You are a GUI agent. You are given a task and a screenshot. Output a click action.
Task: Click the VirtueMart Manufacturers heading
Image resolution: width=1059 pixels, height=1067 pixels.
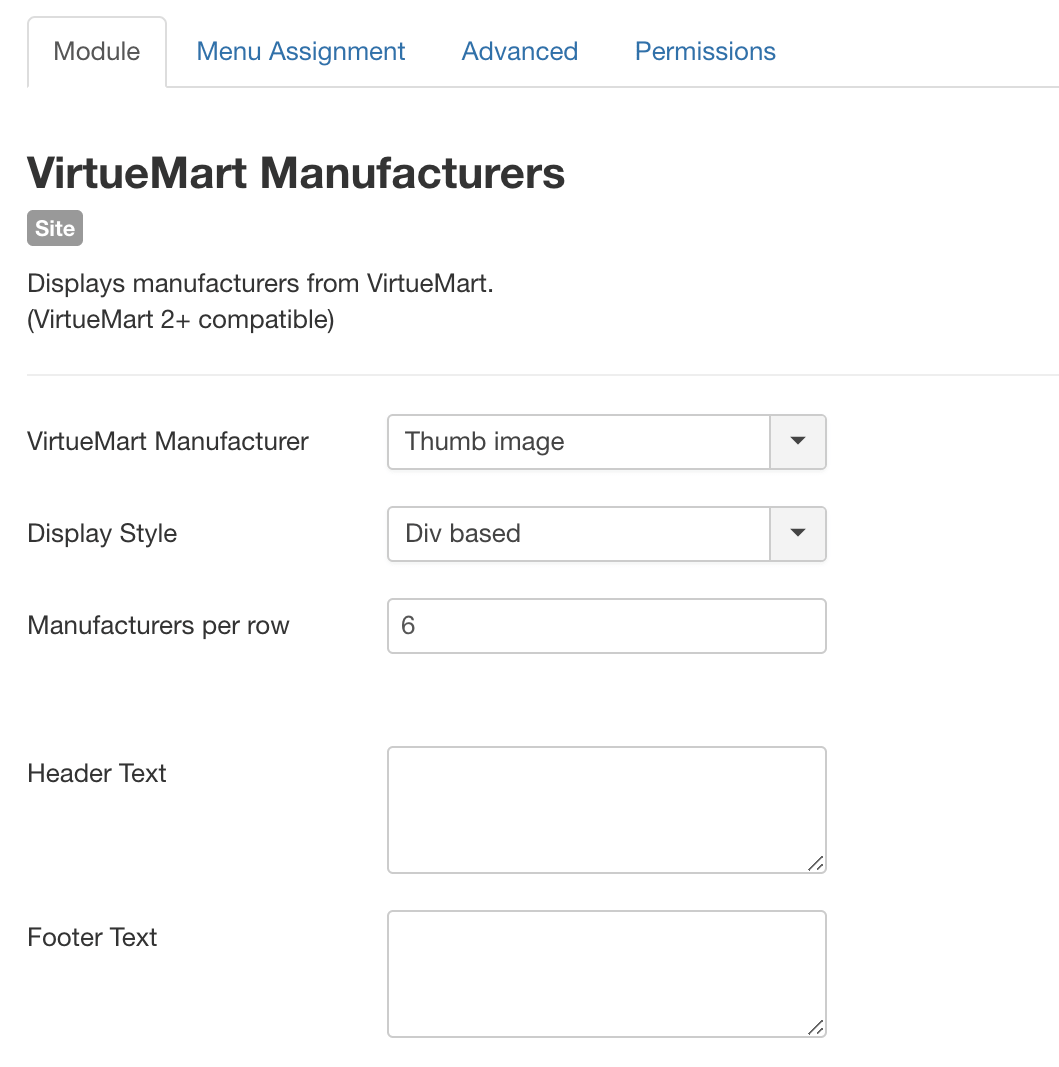296,173
